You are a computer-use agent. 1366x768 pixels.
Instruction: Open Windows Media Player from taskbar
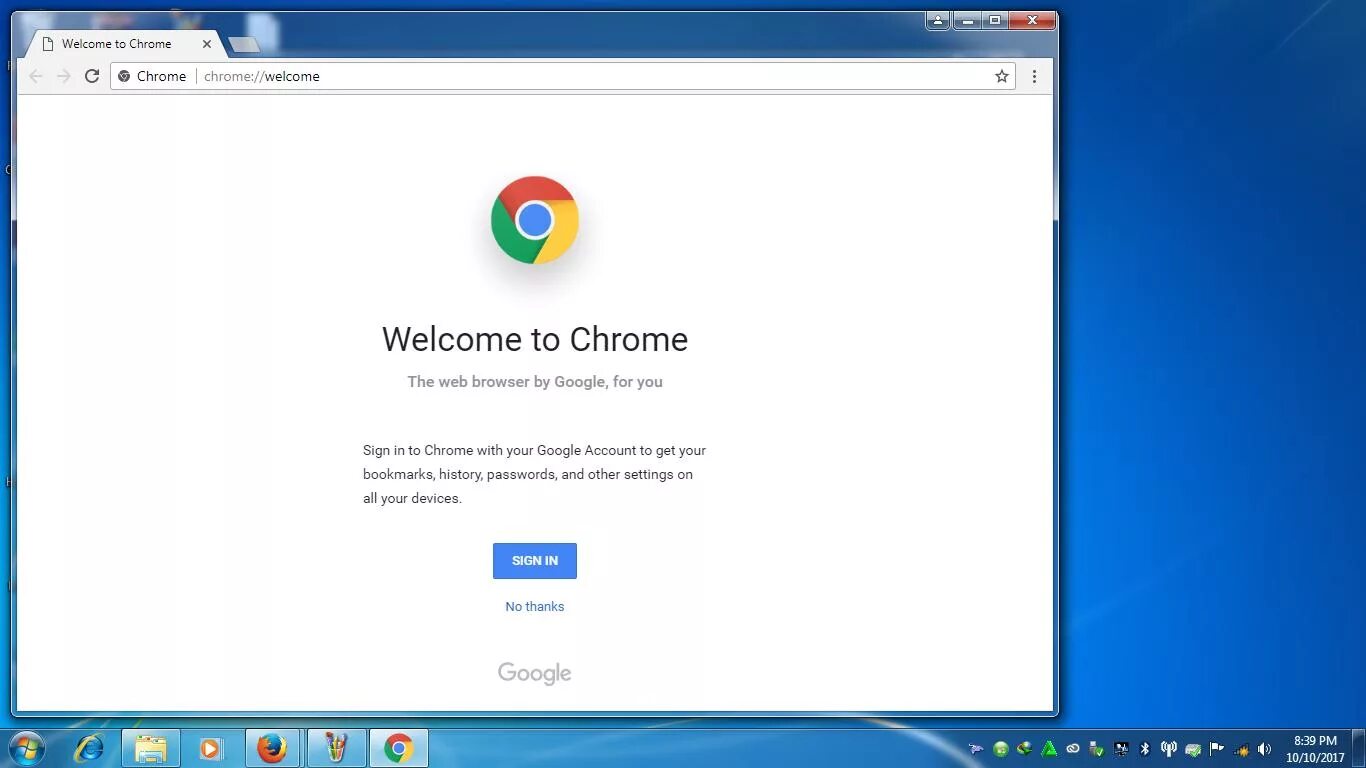pos(210,748)
